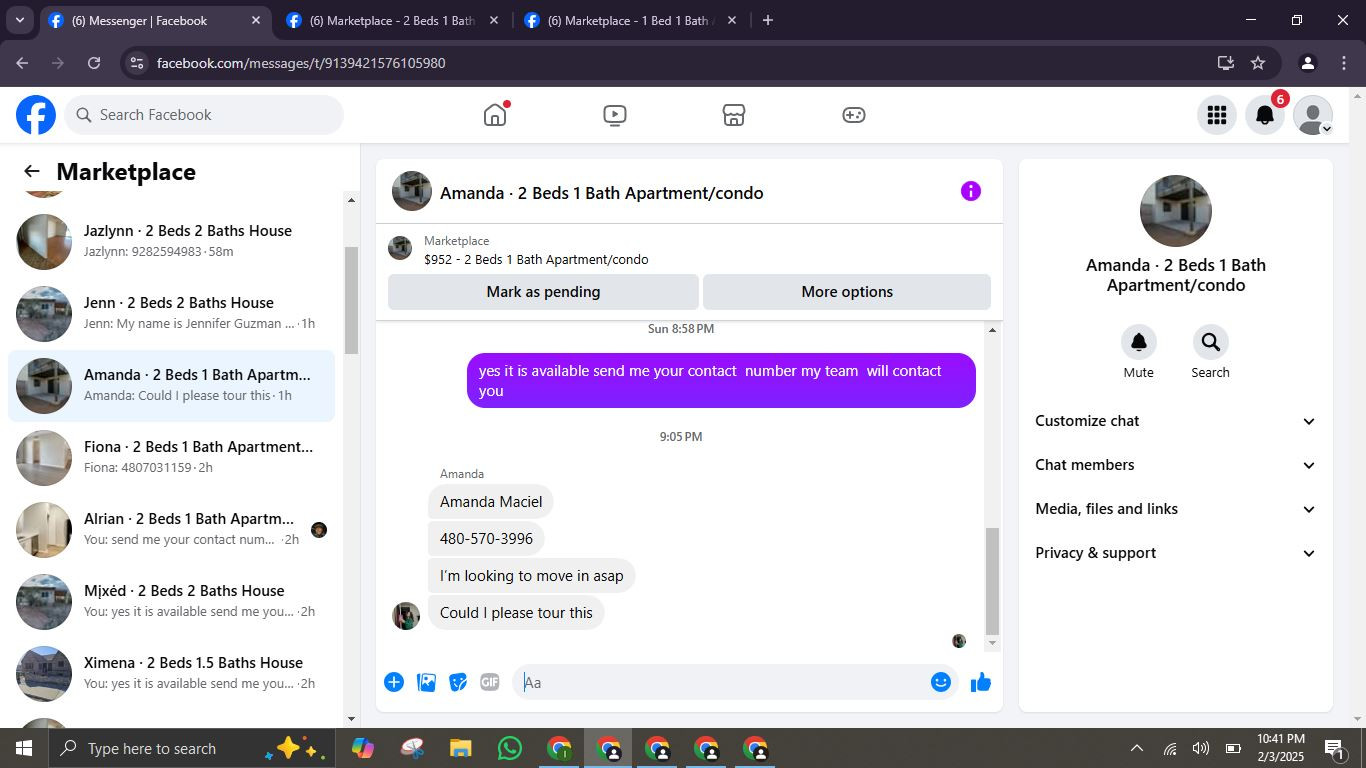
Task: Open the emoji picker
Action: pos(940,682)
